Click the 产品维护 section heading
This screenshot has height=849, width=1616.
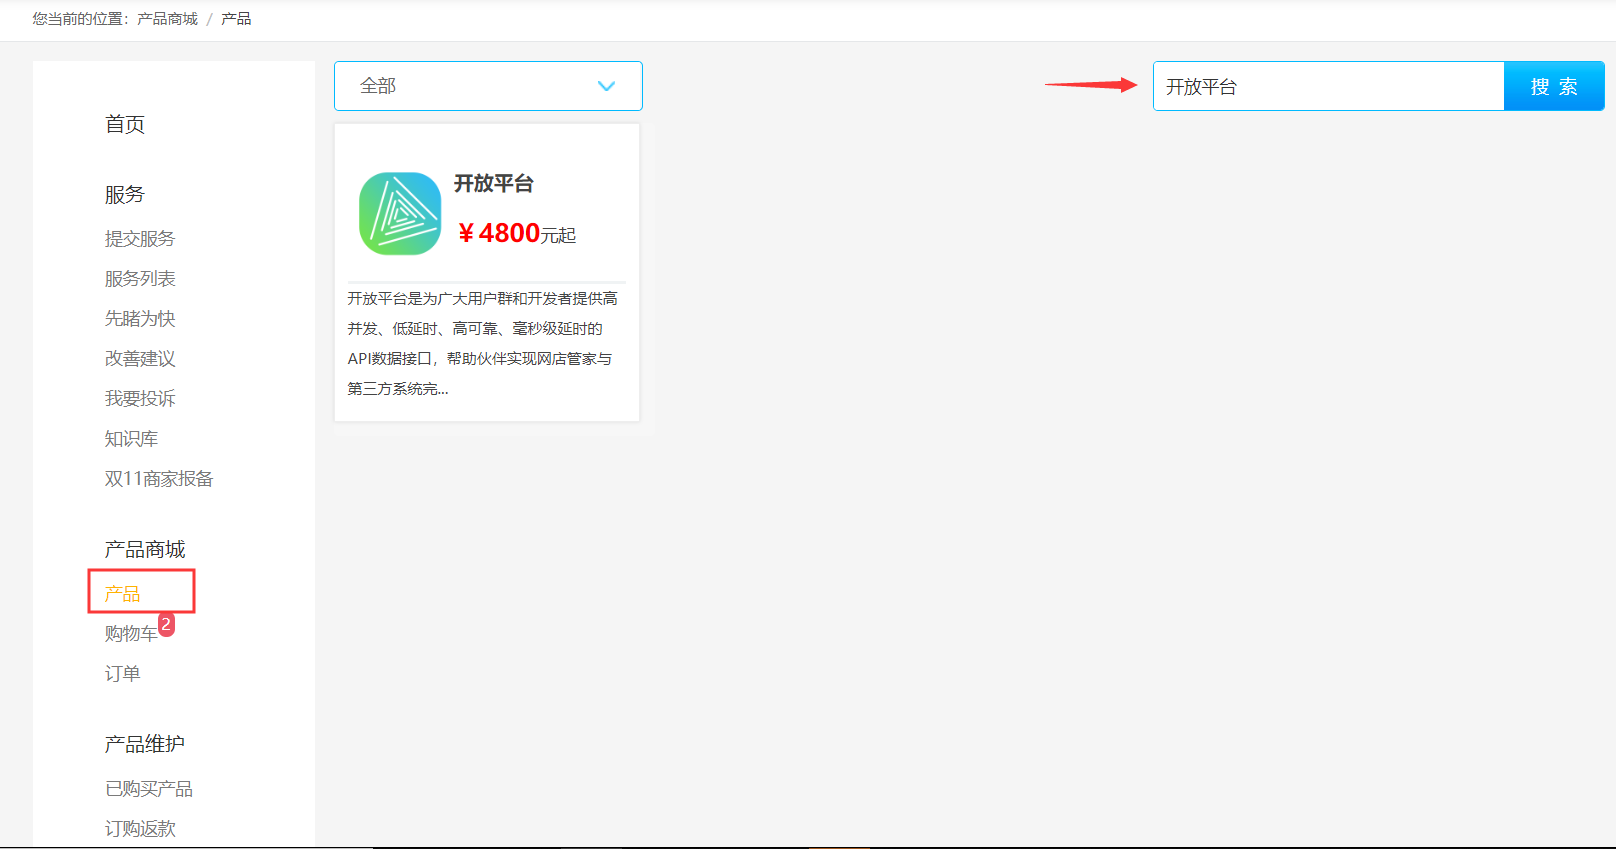point(145,744)
